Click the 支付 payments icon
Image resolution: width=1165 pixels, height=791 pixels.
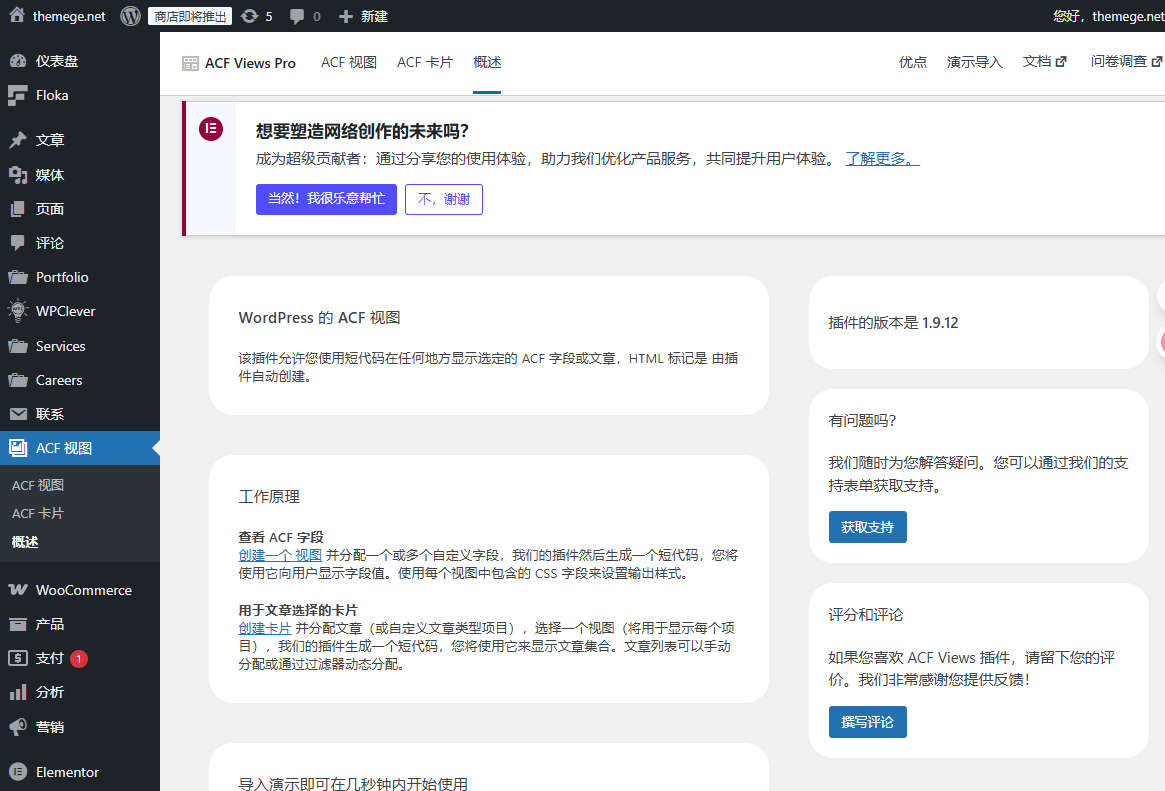pos(18,658)
